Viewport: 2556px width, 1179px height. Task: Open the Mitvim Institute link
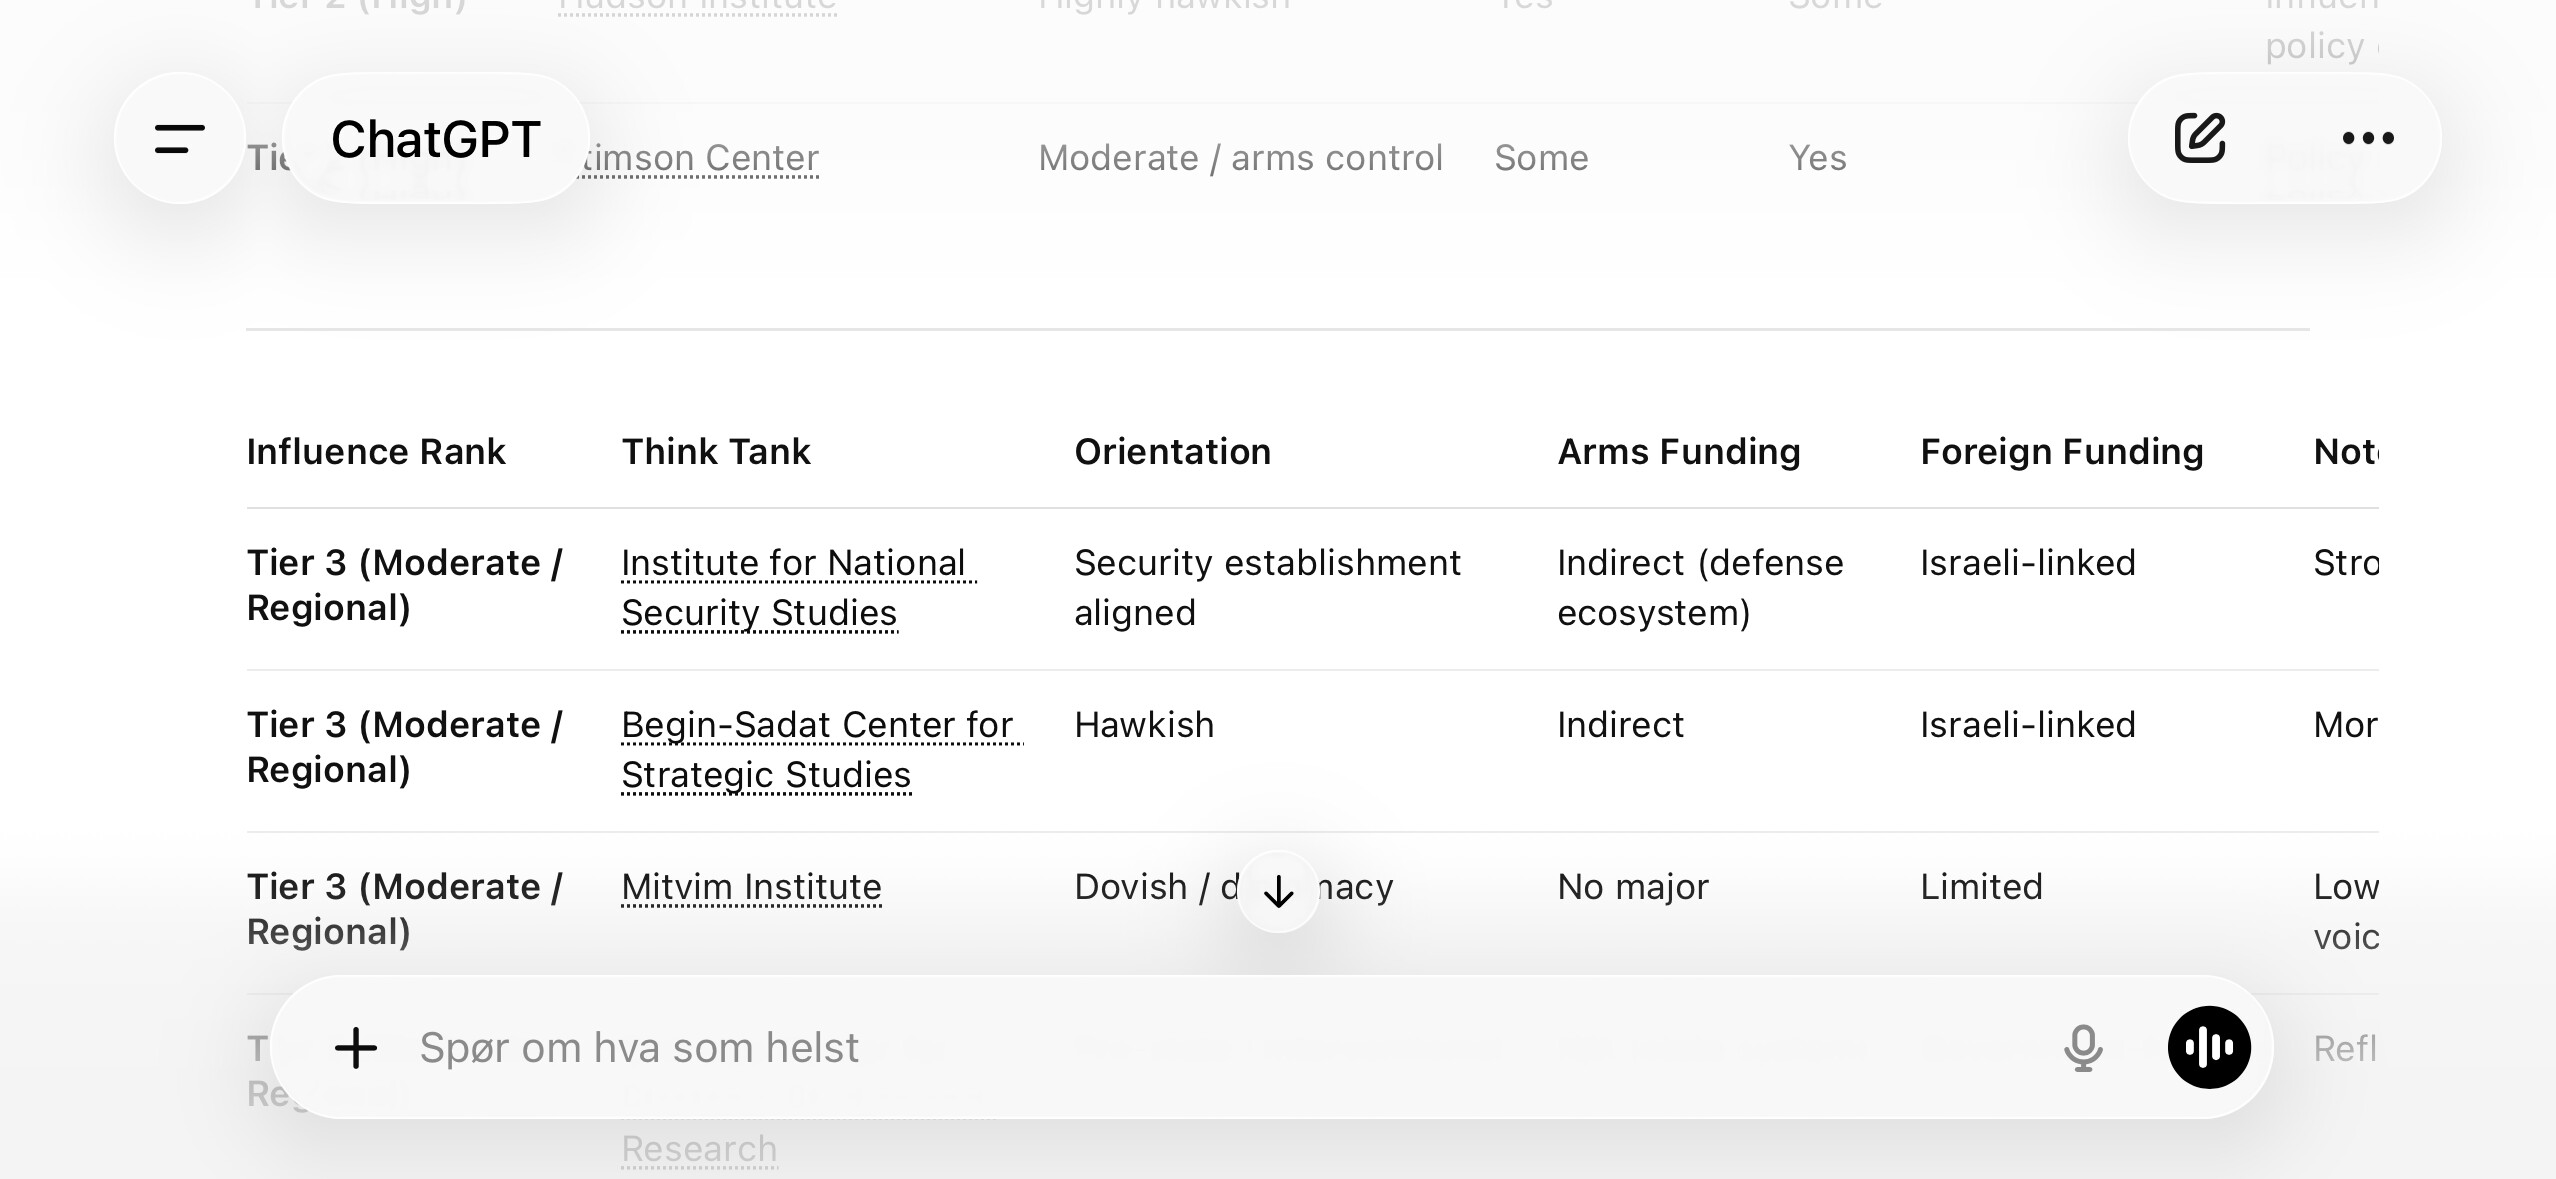pos(751,887)
